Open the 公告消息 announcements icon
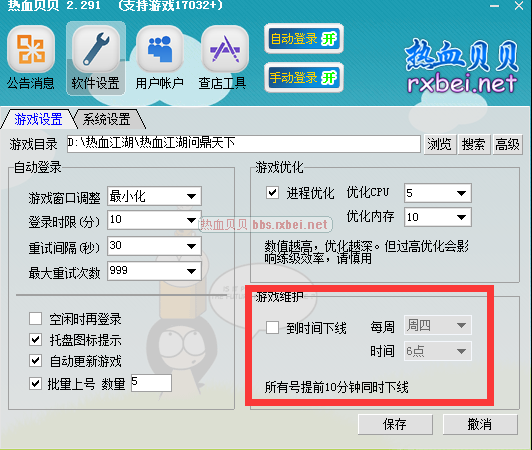The image size is (532, 450). pos(31,50)
